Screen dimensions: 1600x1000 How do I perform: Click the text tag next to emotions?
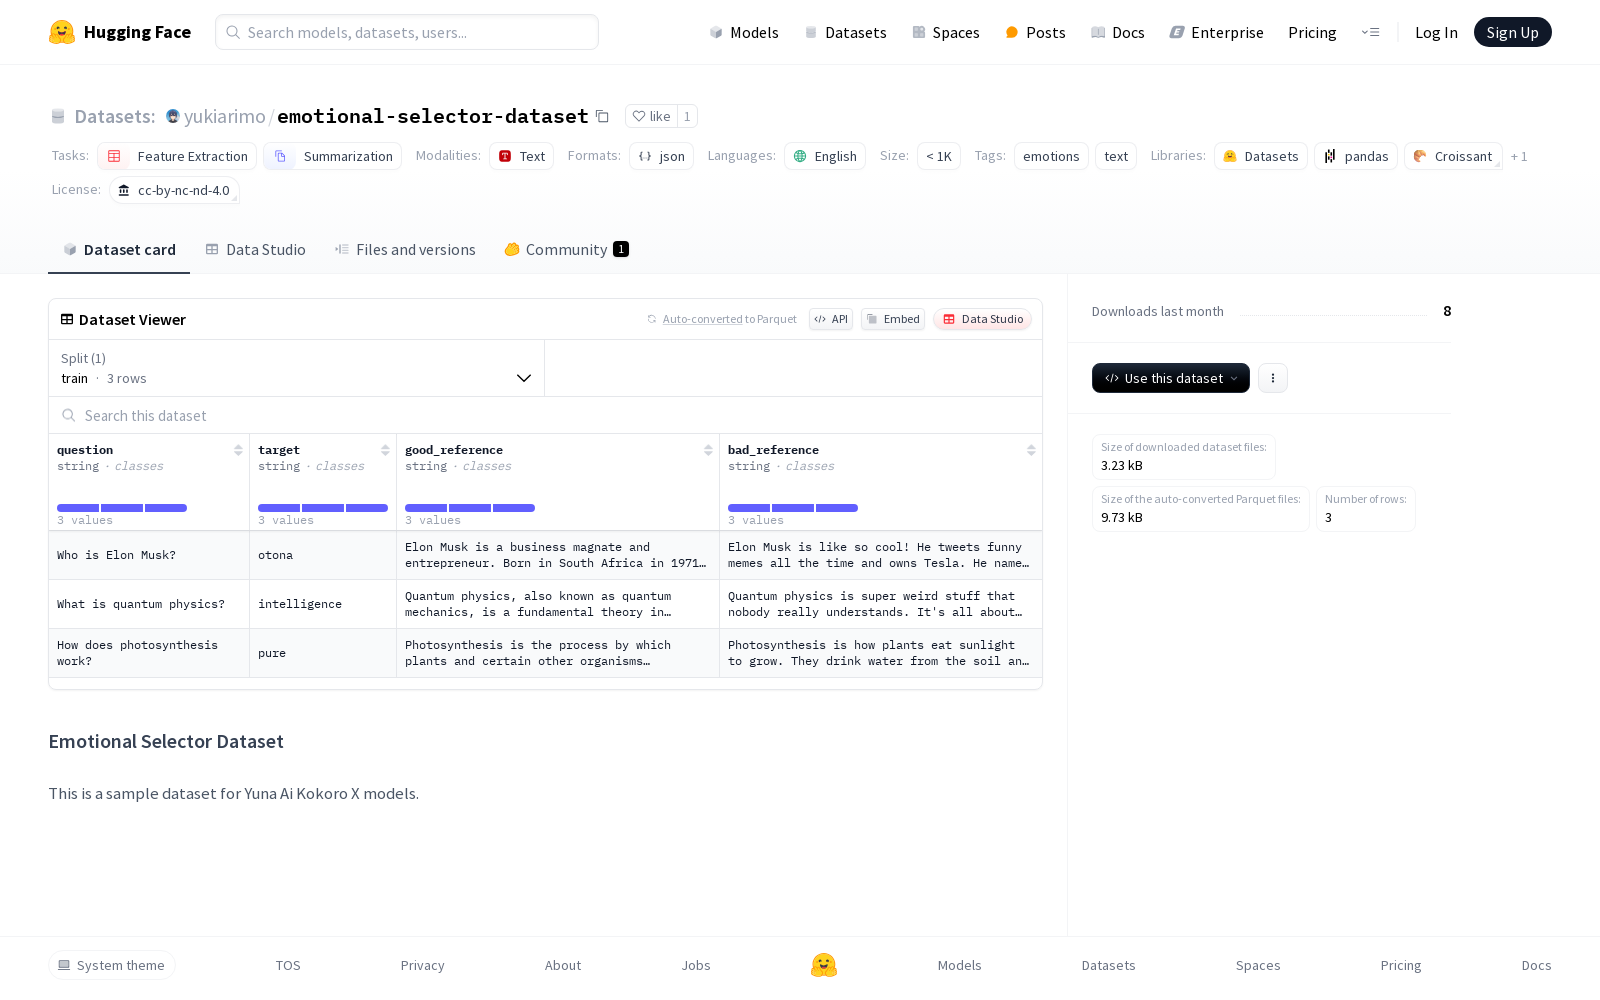(x=1116, y=156)
